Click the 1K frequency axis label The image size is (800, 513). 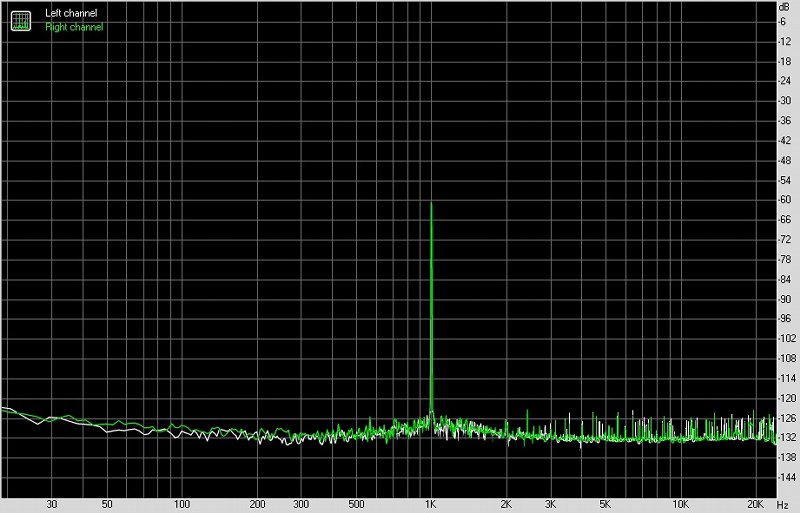click(431, 504)
